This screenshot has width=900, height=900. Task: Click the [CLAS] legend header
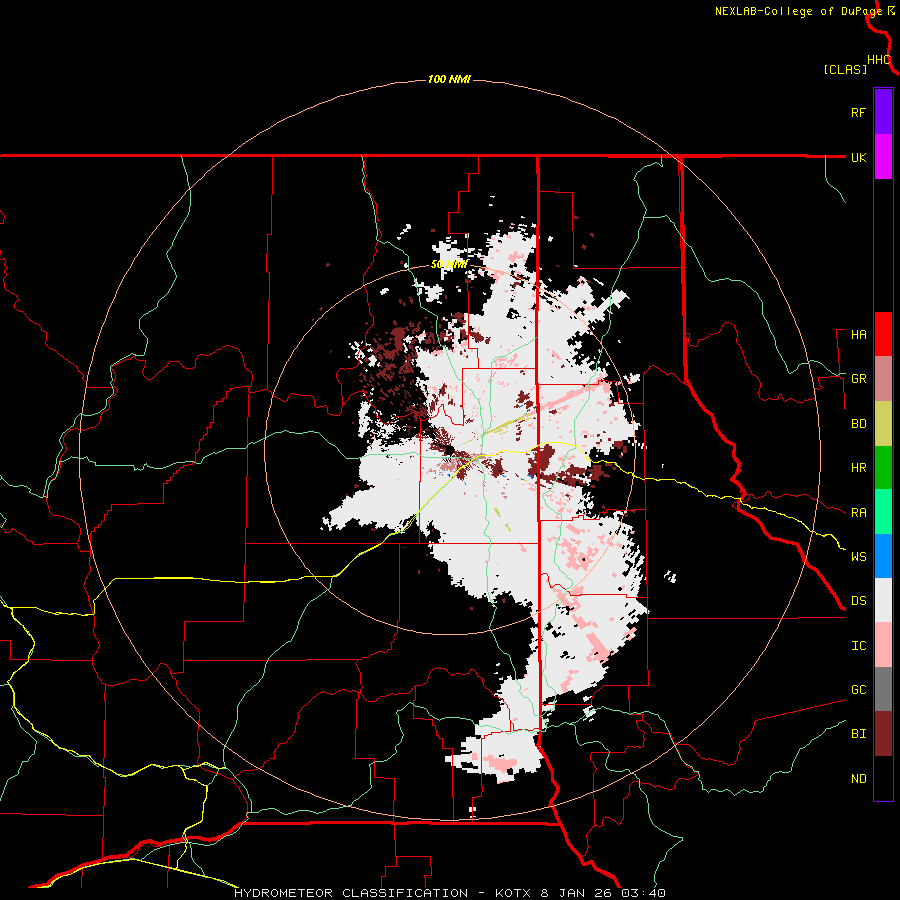pyautogui.click(x=845, y=69)
